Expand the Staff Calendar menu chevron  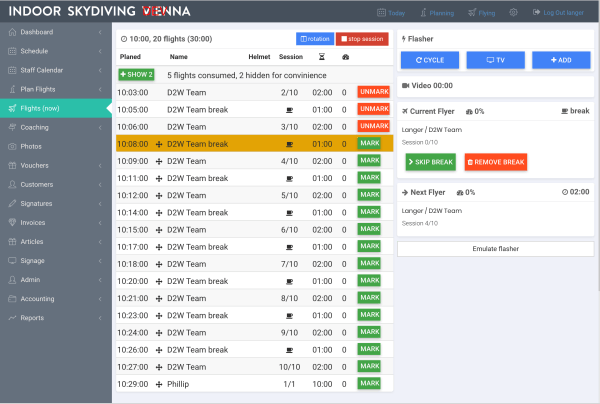(100, 70)
